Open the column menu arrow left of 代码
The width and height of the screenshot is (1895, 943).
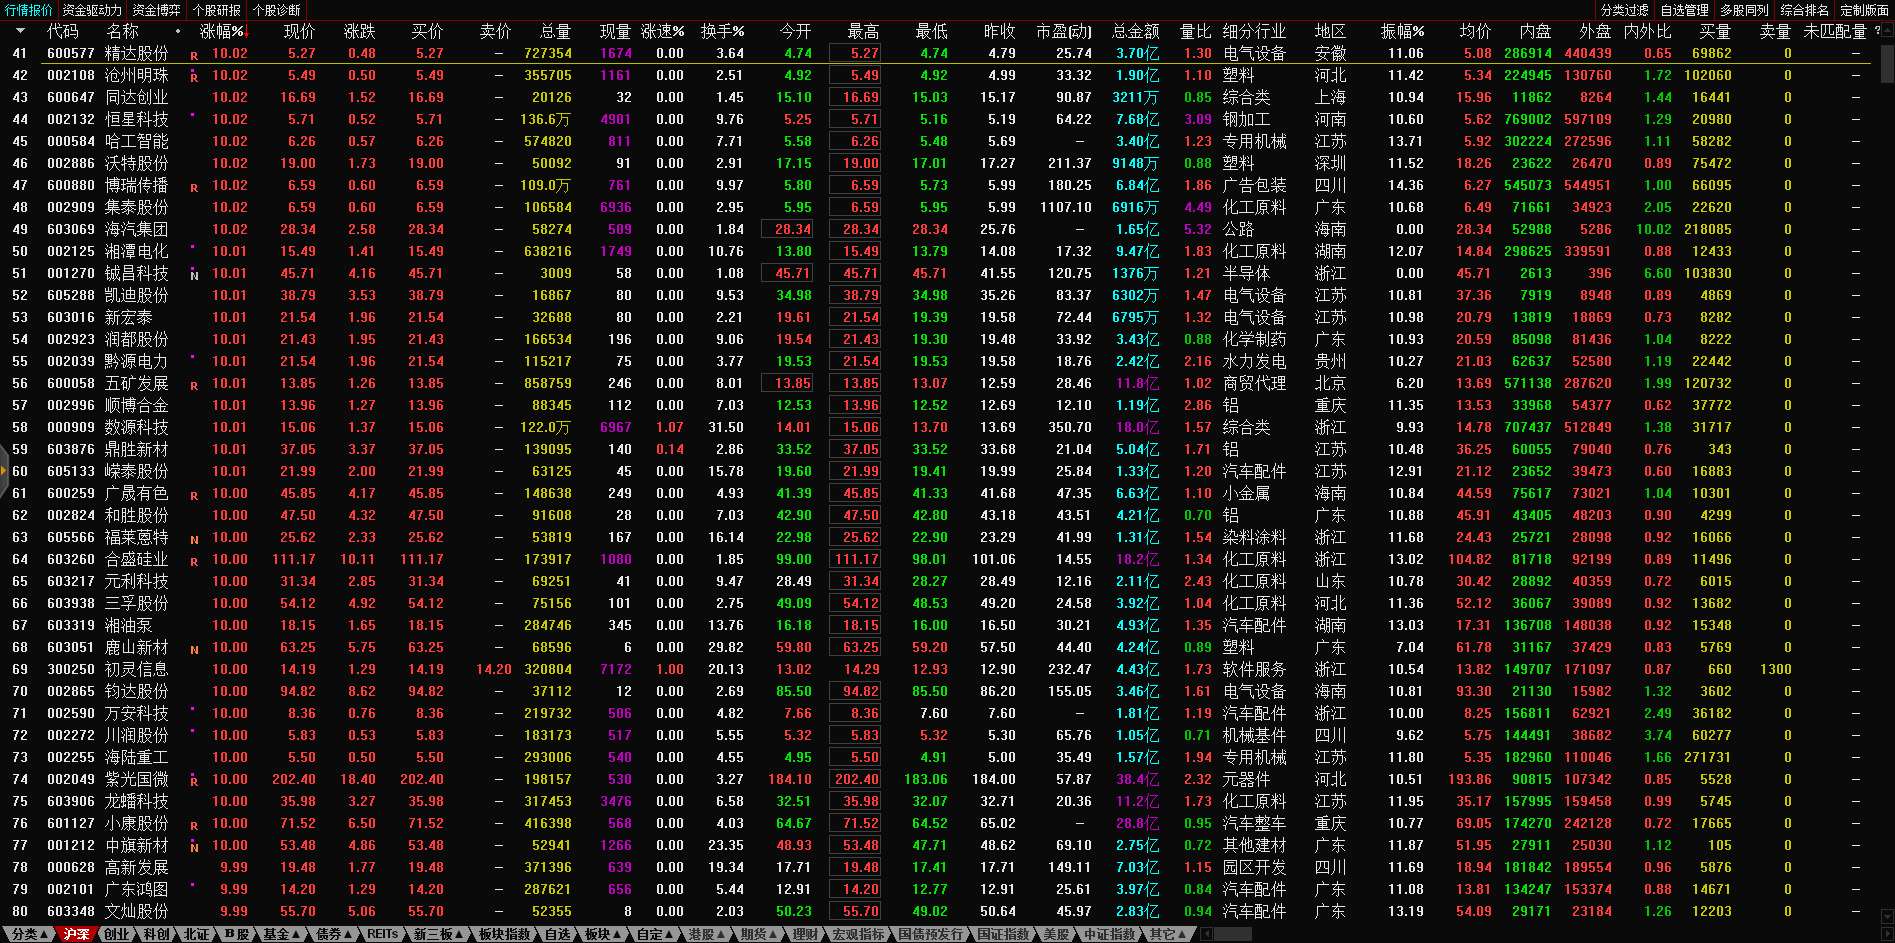coord(21,31)
